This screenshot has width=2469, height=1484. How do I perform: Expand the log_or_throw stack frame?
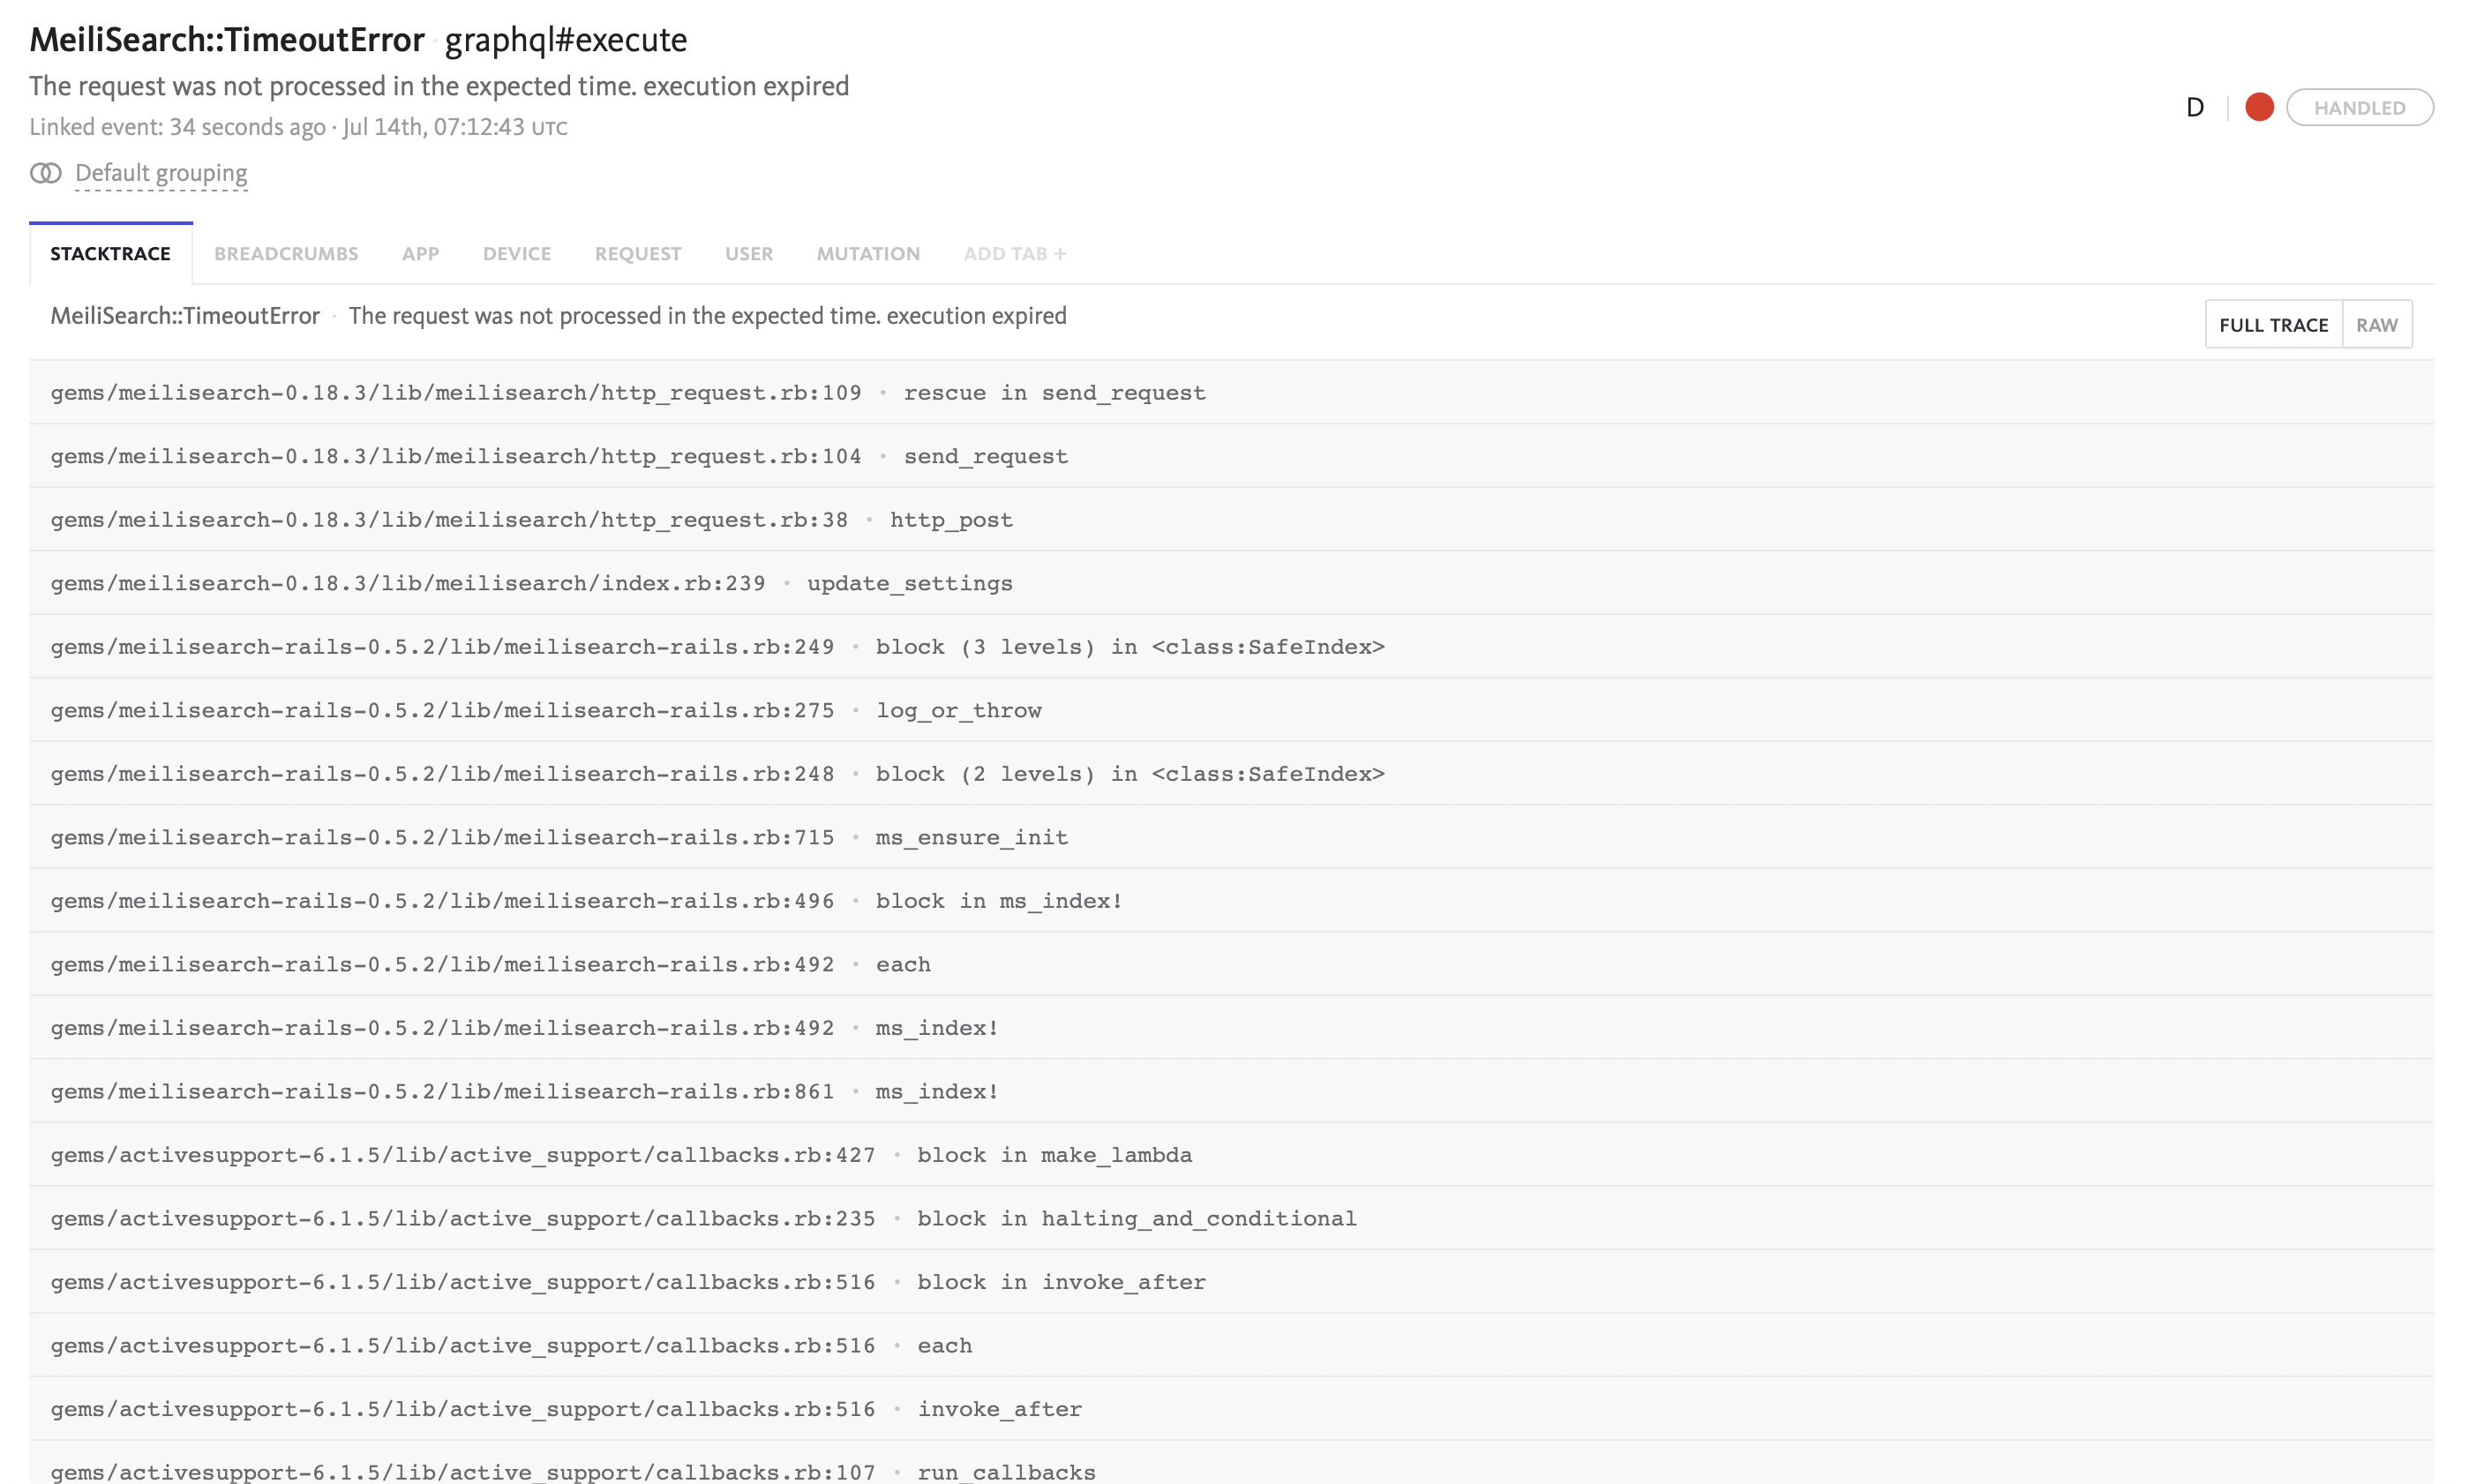pos(546,710)
